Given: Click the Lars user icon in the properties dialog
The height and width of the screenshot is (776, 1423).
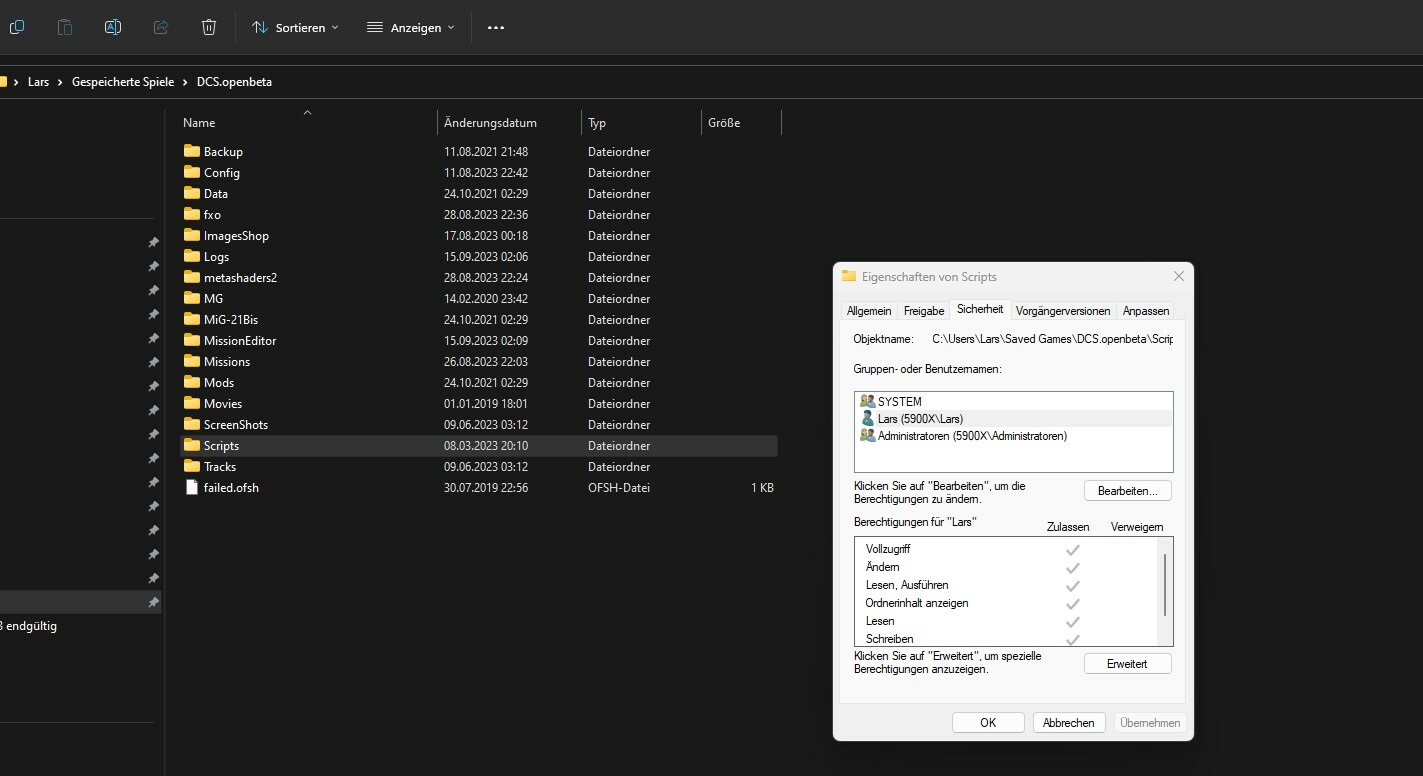Looking at the screenshot, I should tap(867, 418).
